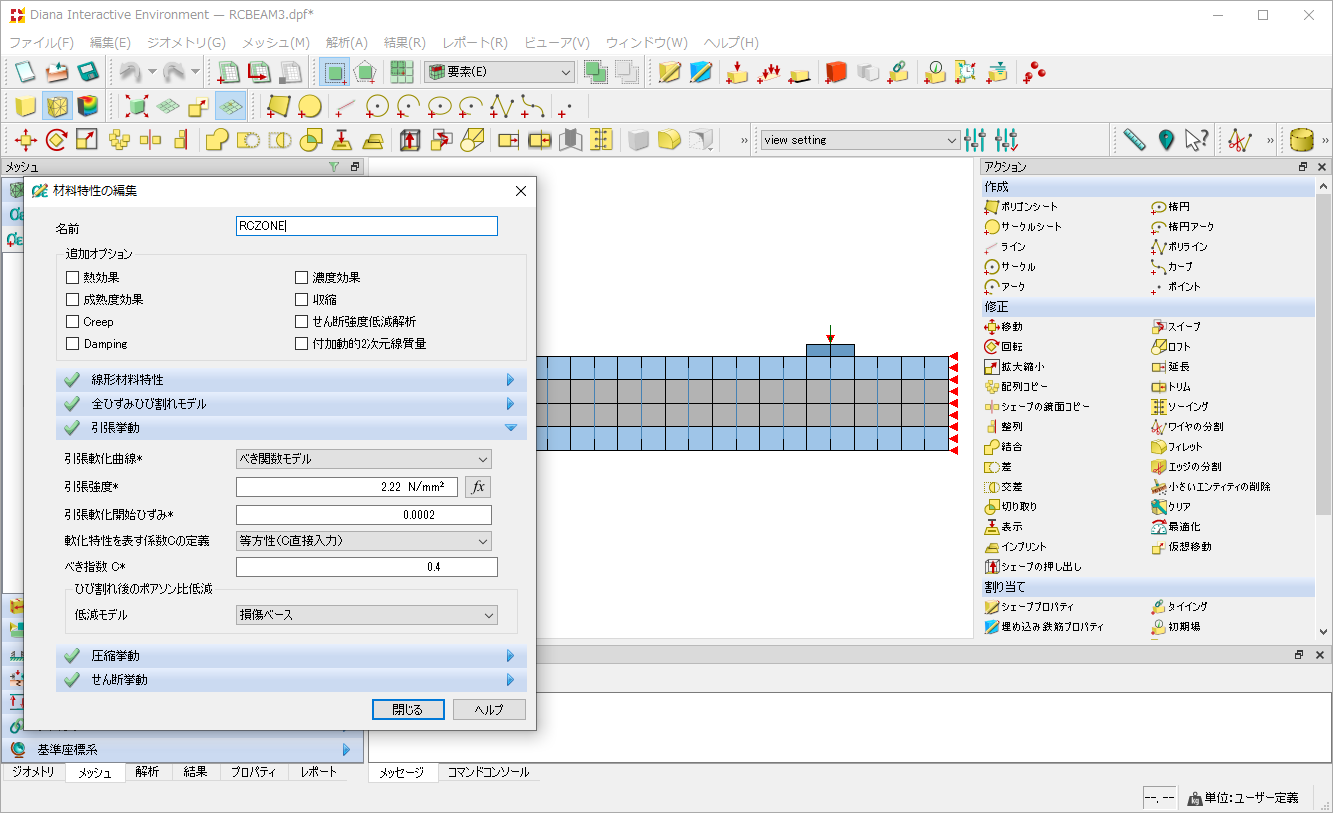Click the フィレット action in the Actions panel
Screen dimensions: 1333x813
coord(1185,447)
